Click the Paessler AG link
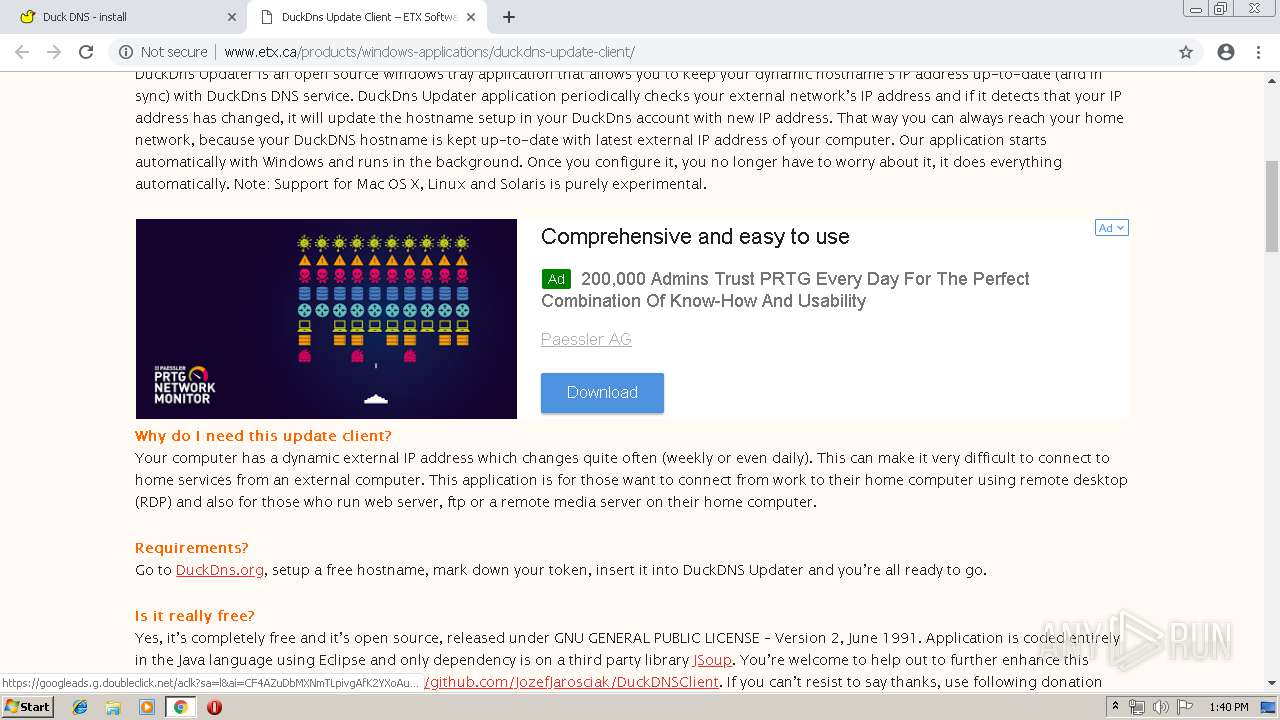Screen dimensions: 1280x720 [586, 339]
